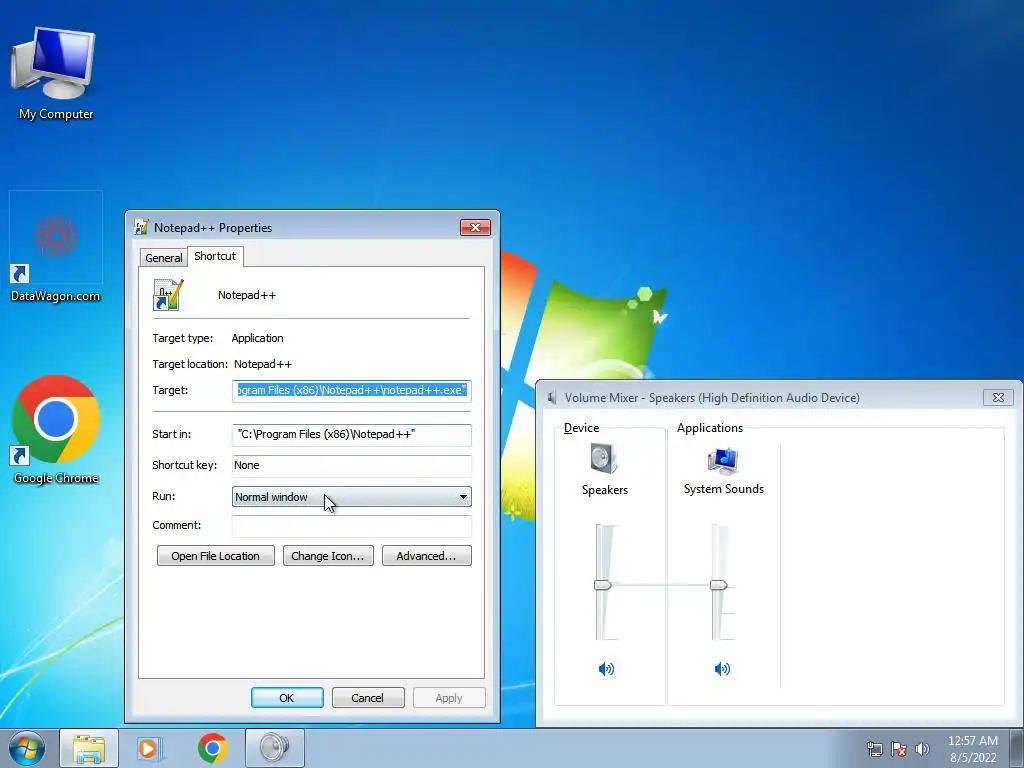Click the Notepad++ name text beside the icon
Viewport: 1024px width, 768px height.
point(247,295)
